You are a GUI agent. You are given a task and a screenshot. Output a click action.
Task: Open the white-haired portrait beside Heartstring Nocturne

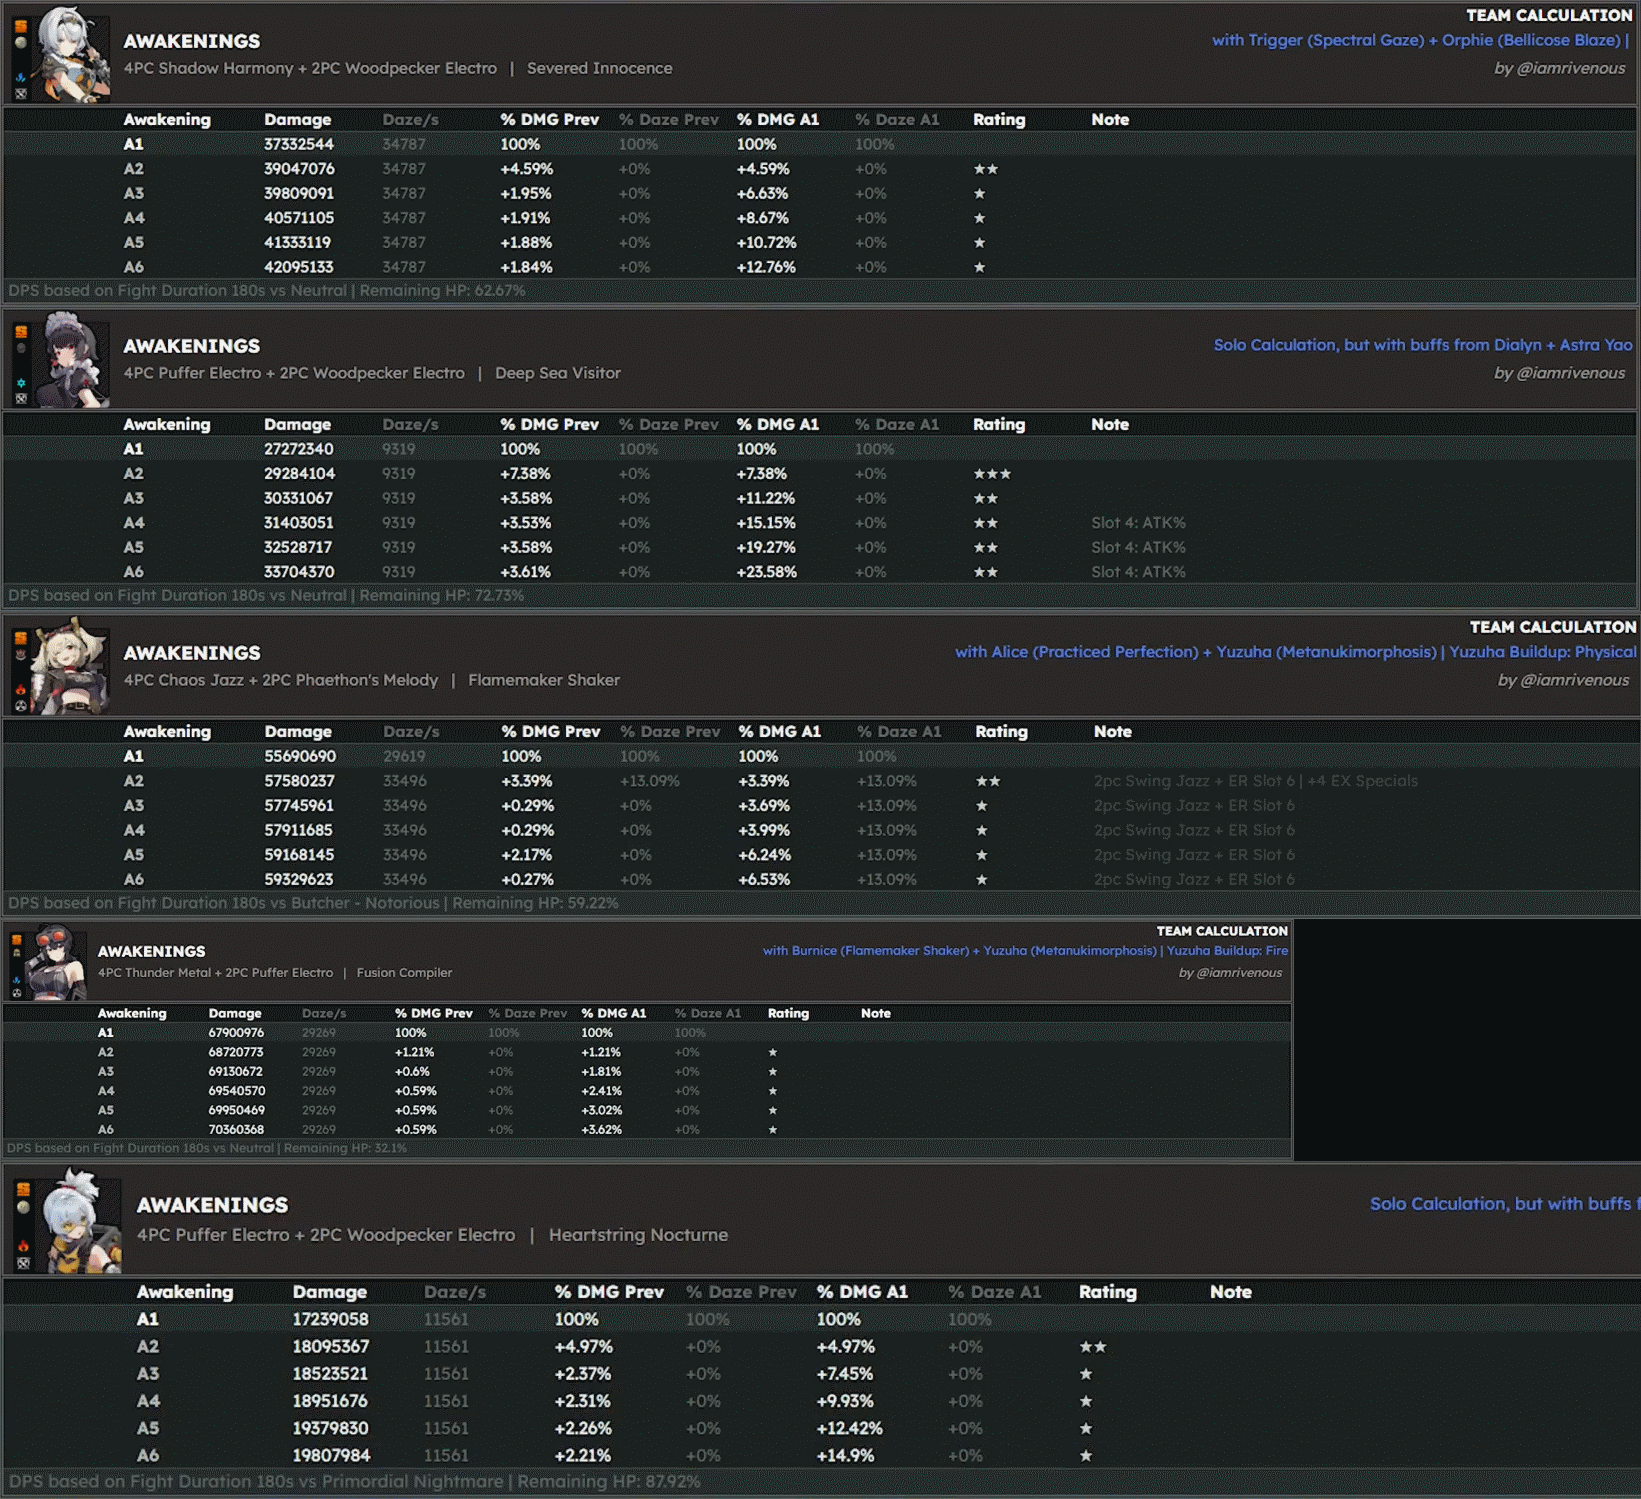point(79,1221)
